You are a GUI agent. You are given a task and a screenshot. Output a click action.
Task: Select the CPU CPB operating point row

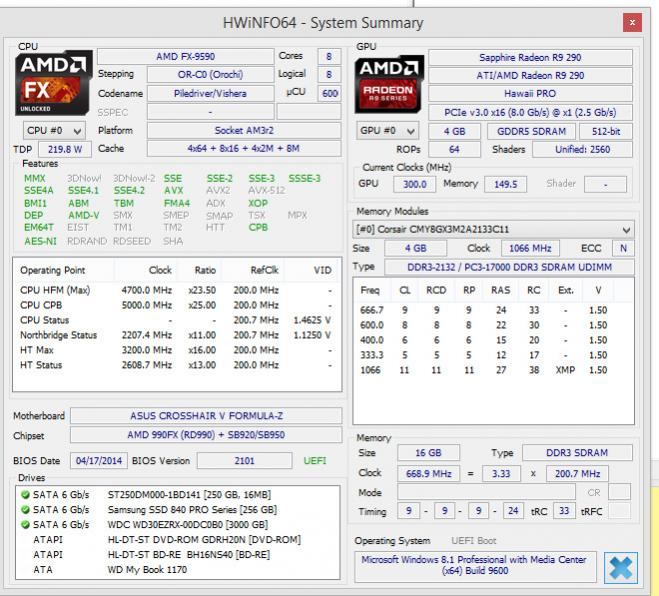click(177, 305)
